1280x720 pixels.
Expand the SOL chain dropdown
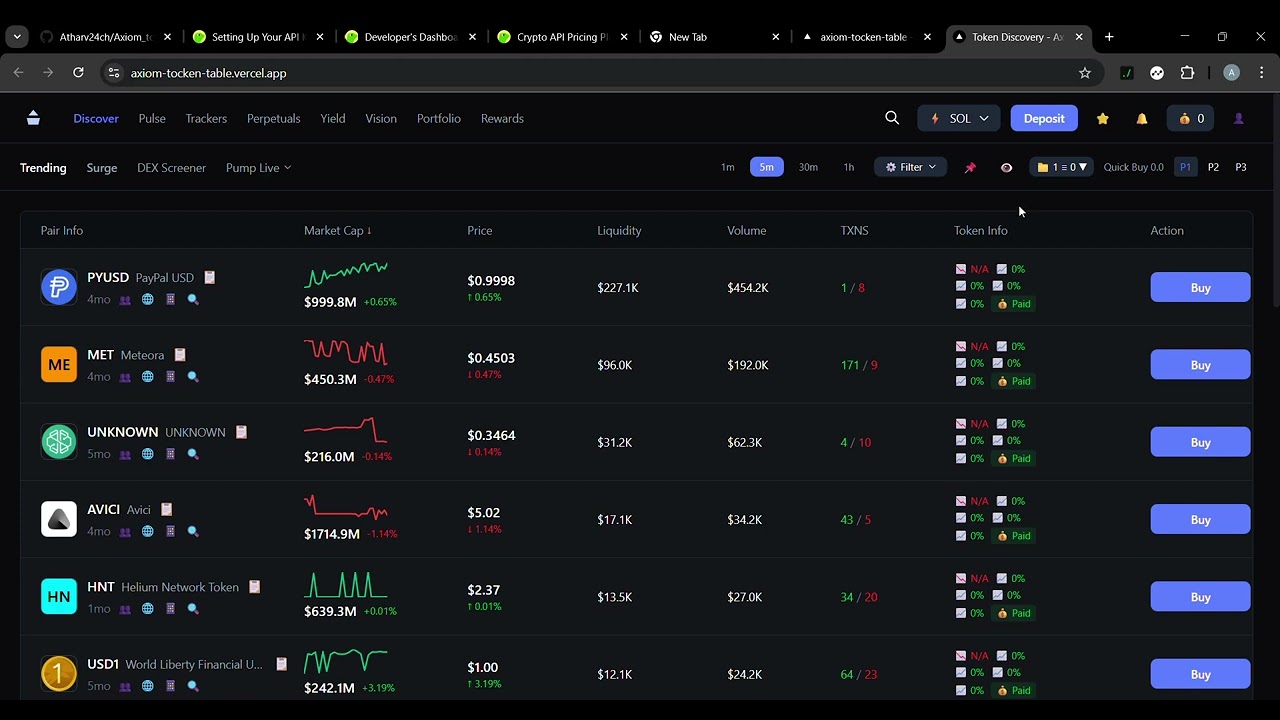tap(959, 118)
